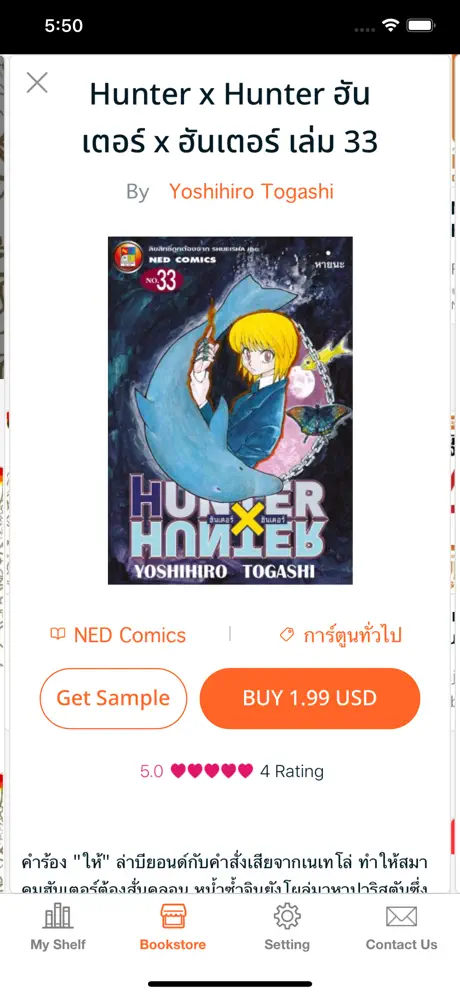
Task: Tap the tag icon beside การ์ตูนทั่วไป
Action: coord(287,635)
